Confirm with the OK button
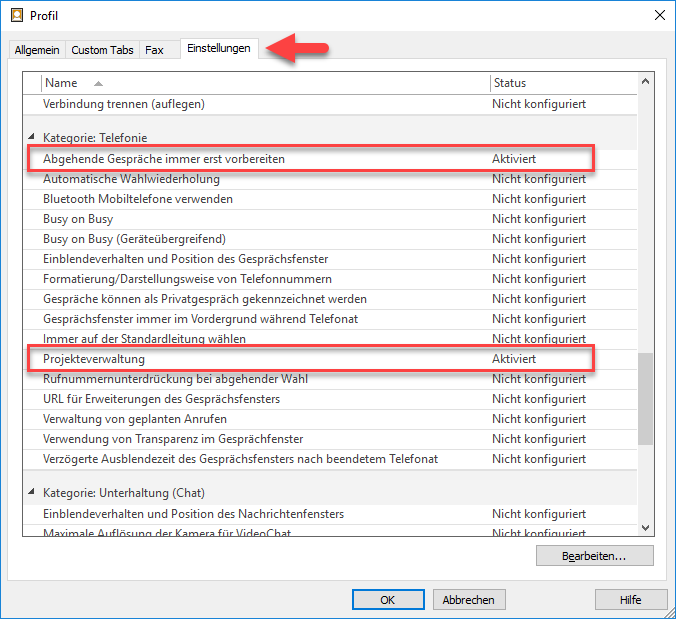 [x=388, y=599]
